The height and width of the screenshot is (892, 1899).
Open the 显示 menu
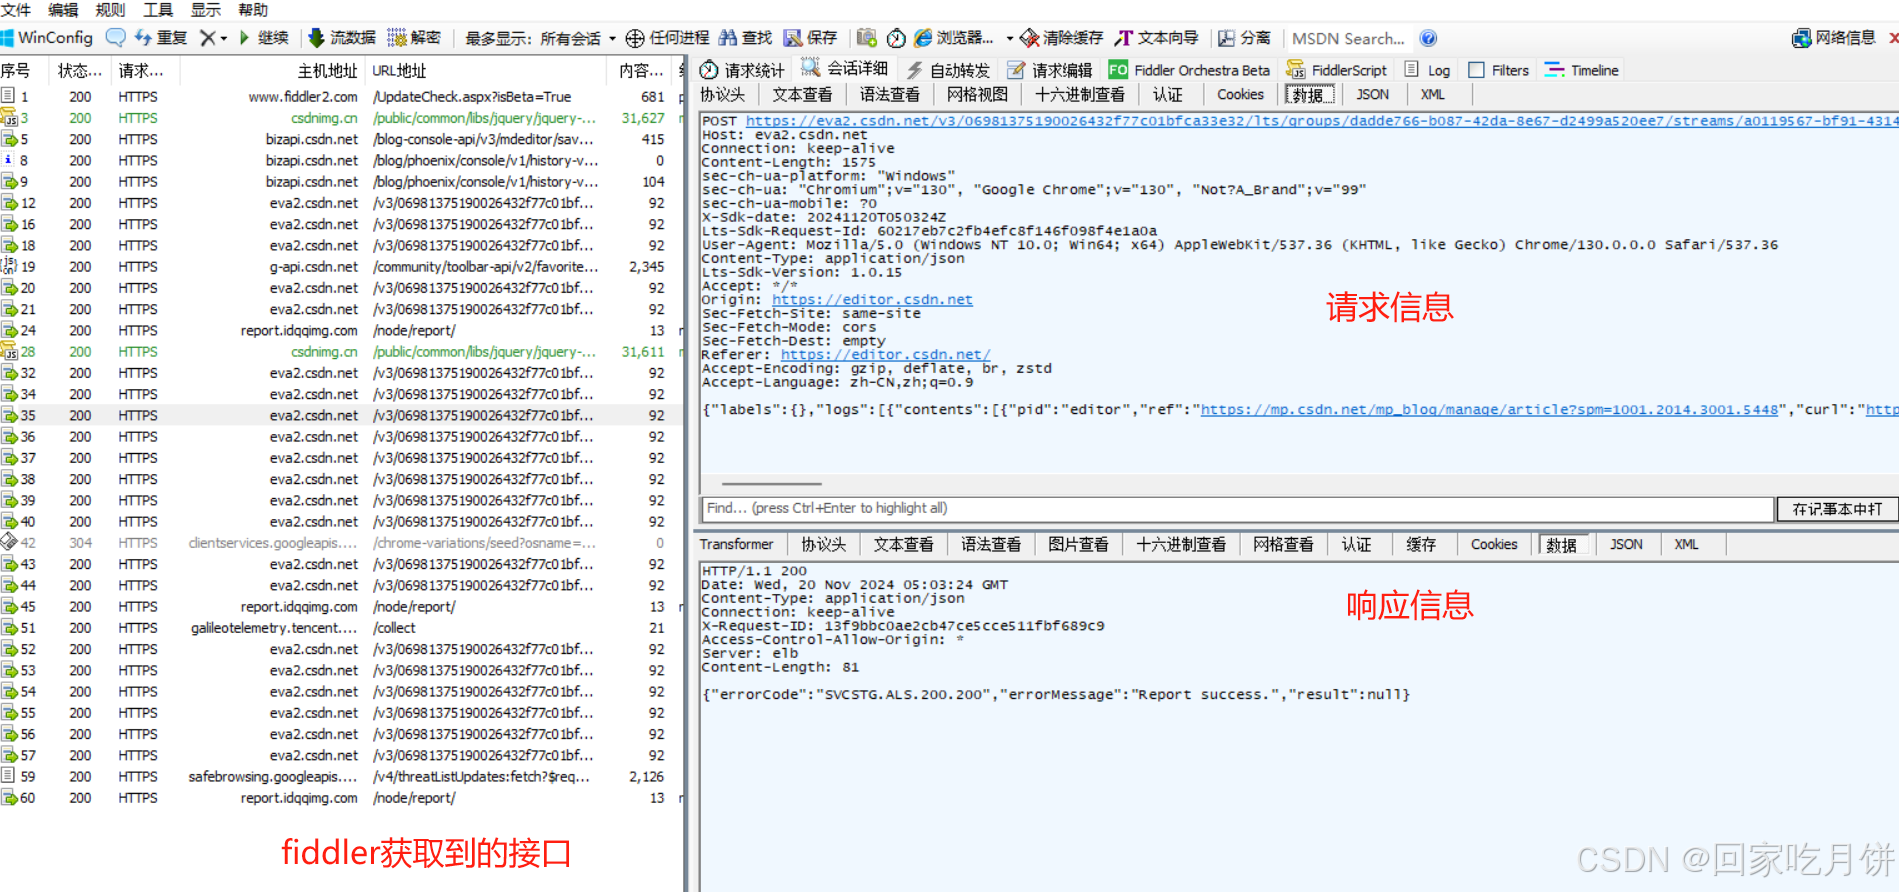point(206,10)
